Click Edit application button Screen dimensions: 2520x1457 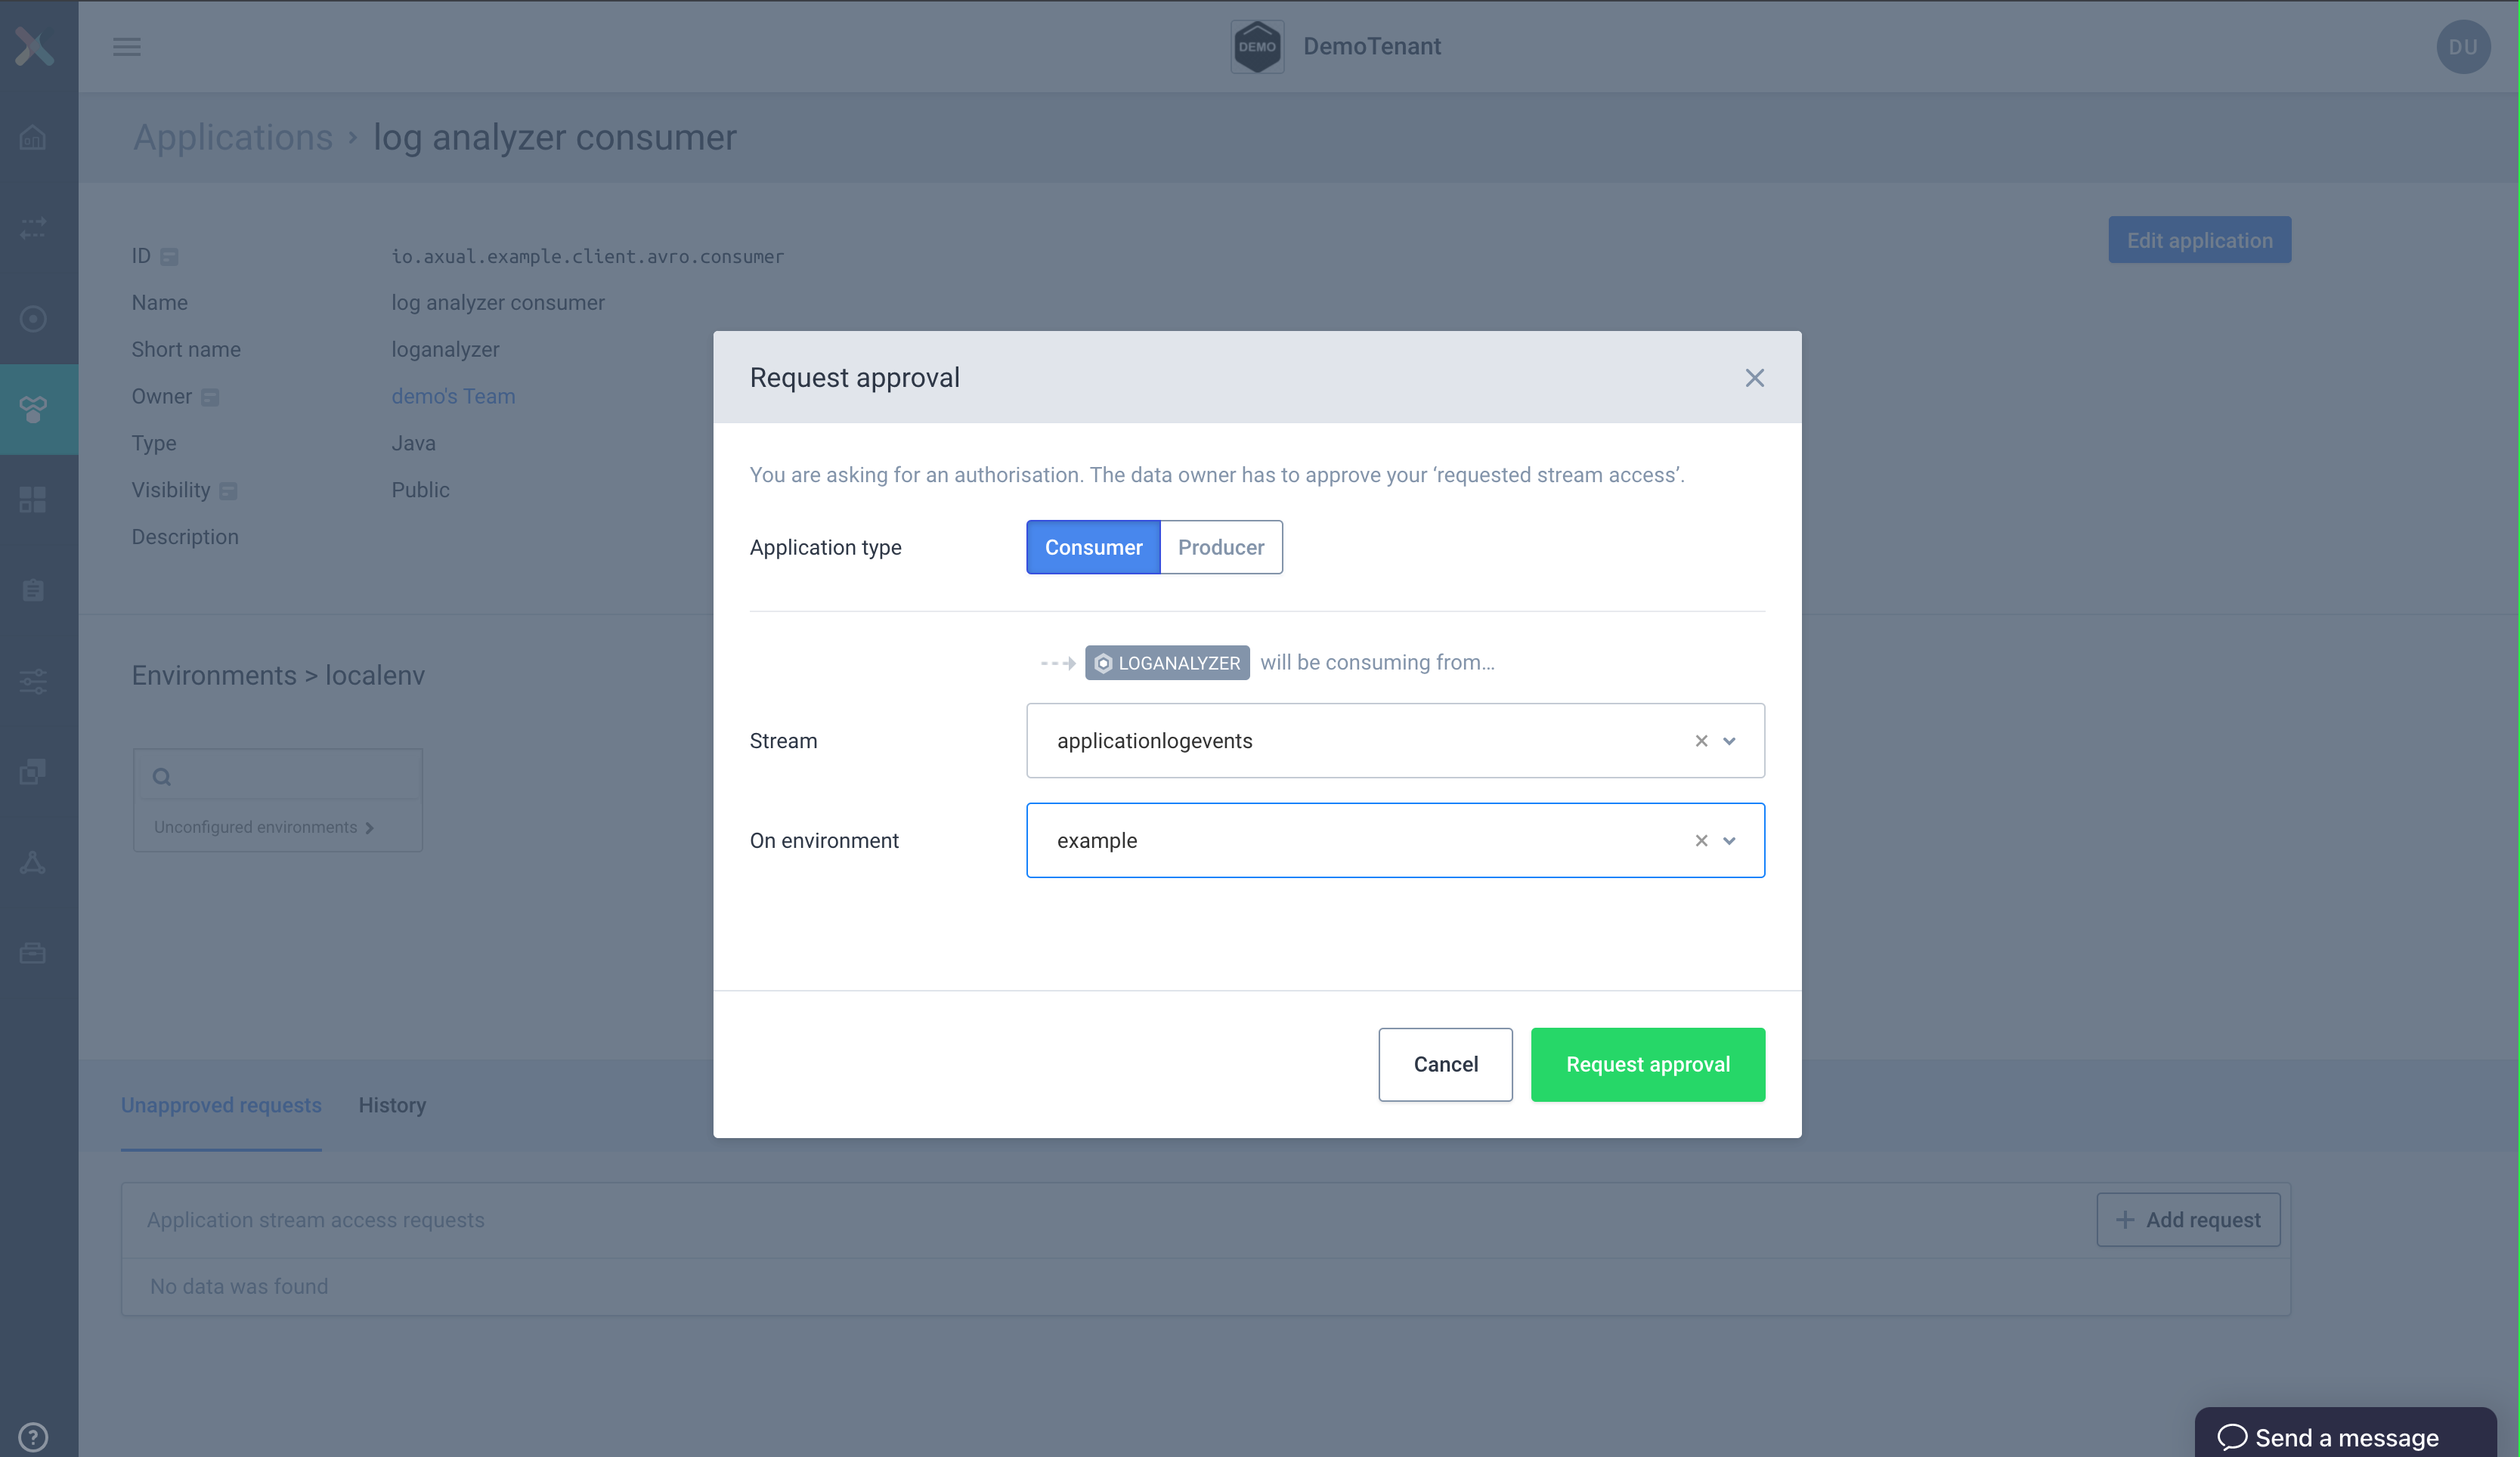[x=2200, y=240]
